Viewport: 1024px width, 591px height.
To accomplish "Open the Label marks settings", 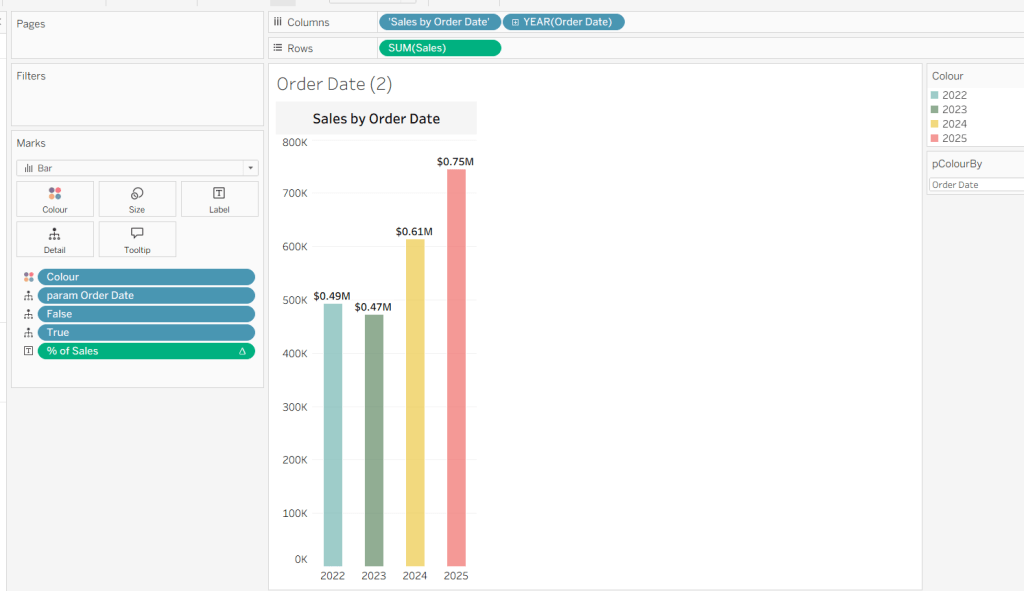I will (219, 199).
